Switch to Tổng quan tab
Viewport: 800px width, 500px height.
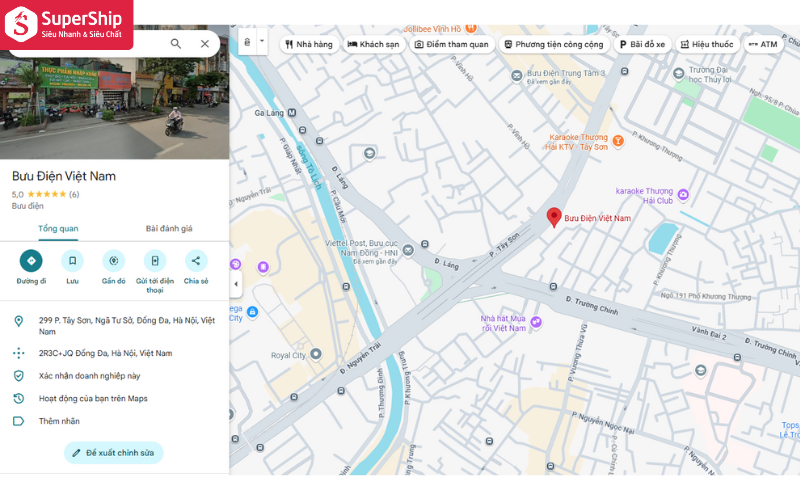(x=58, y=229)
